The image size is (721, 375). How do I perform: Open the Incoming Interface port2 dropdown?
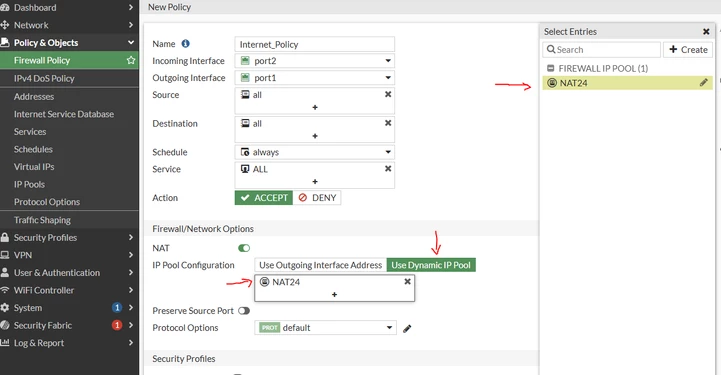pos(315,61)
